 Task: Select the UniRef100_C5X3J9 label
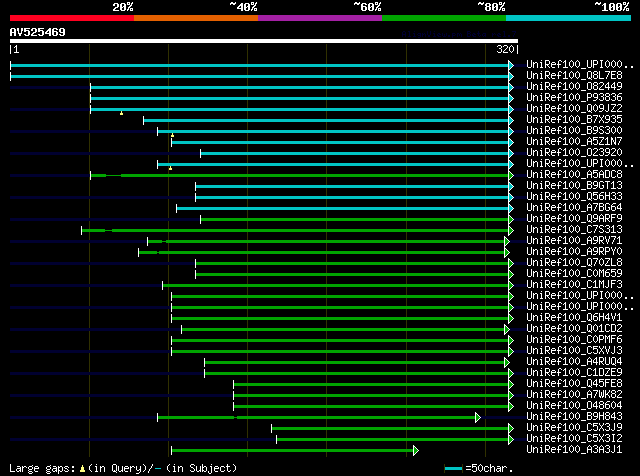pyautogui.click(x=574, y=428)
